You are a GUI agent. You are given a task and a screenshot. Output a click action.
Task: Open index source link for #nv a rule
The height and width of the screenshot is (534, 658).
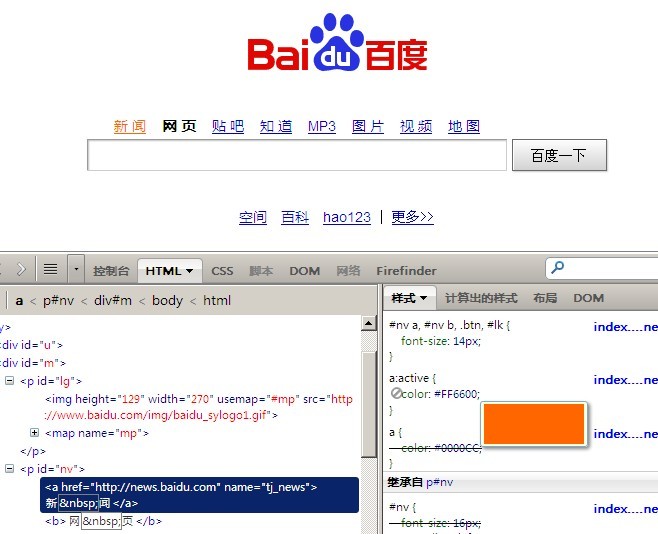625,327
